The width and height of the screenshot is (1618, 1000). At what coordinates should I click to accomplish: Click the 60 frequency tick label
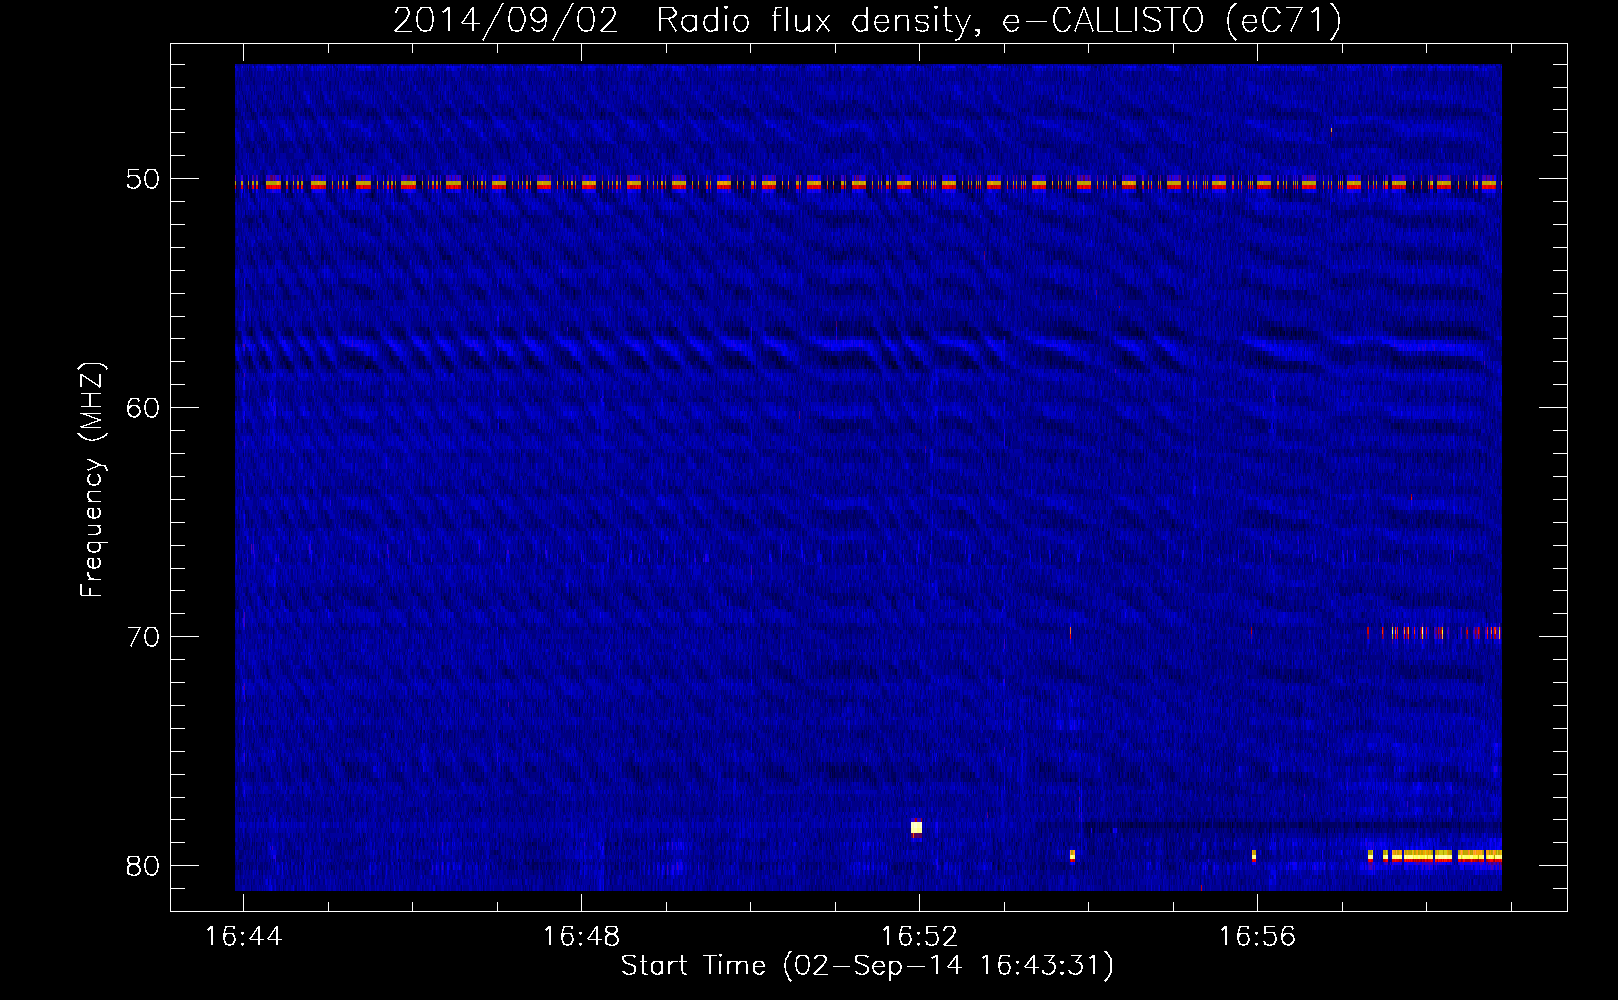point(143,408)
